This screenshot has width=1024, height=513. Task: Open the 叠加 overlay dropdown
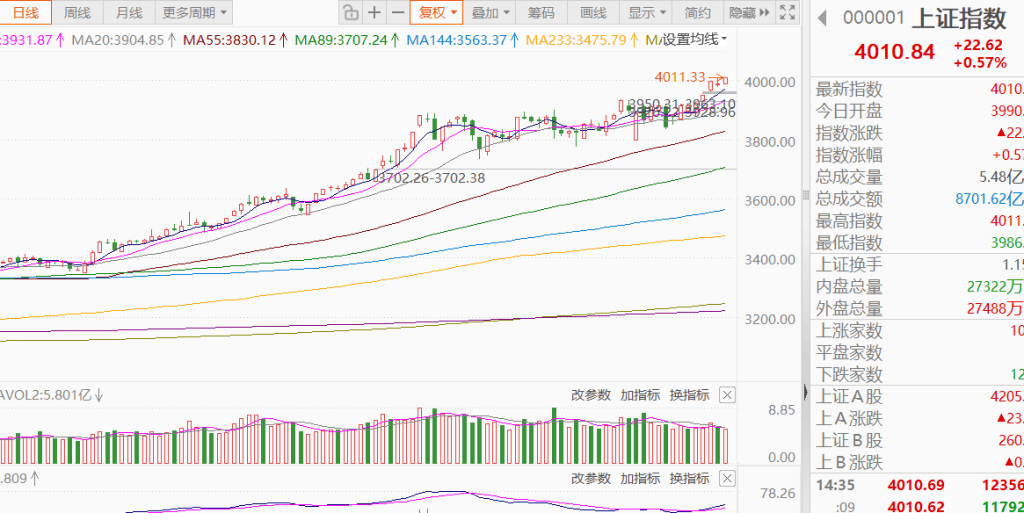(x=491, y=13)
